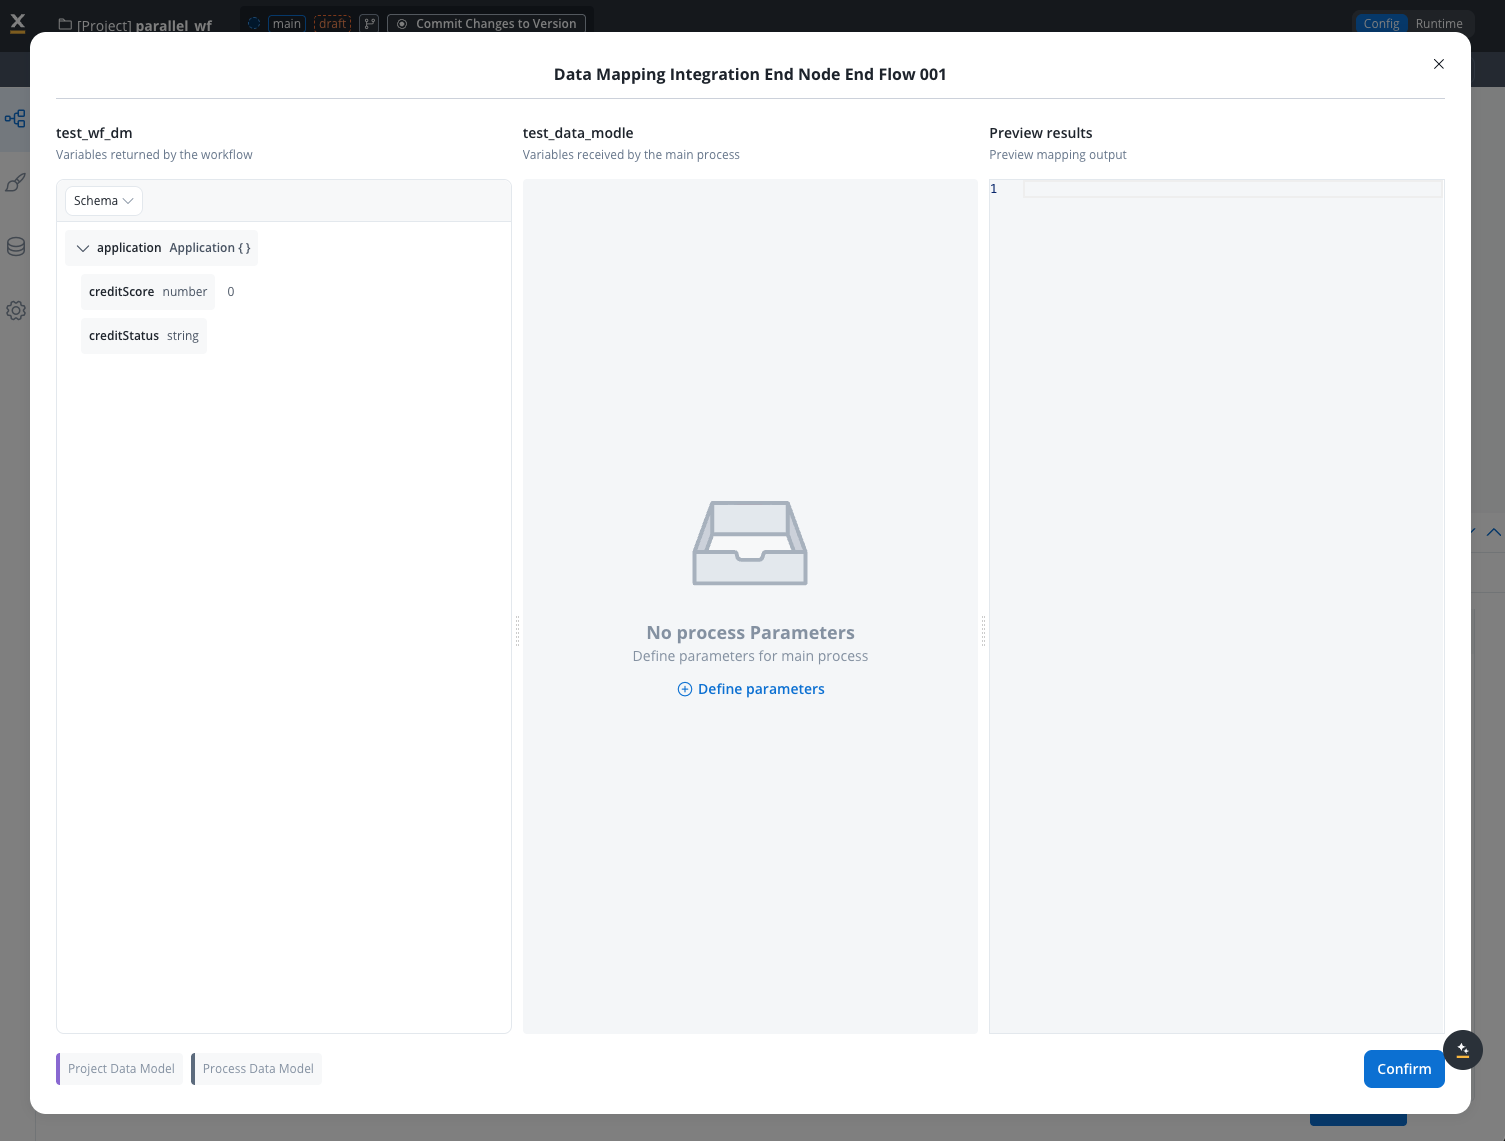
Task: Click the 'Application { }' type label
Action: point(210,248)
